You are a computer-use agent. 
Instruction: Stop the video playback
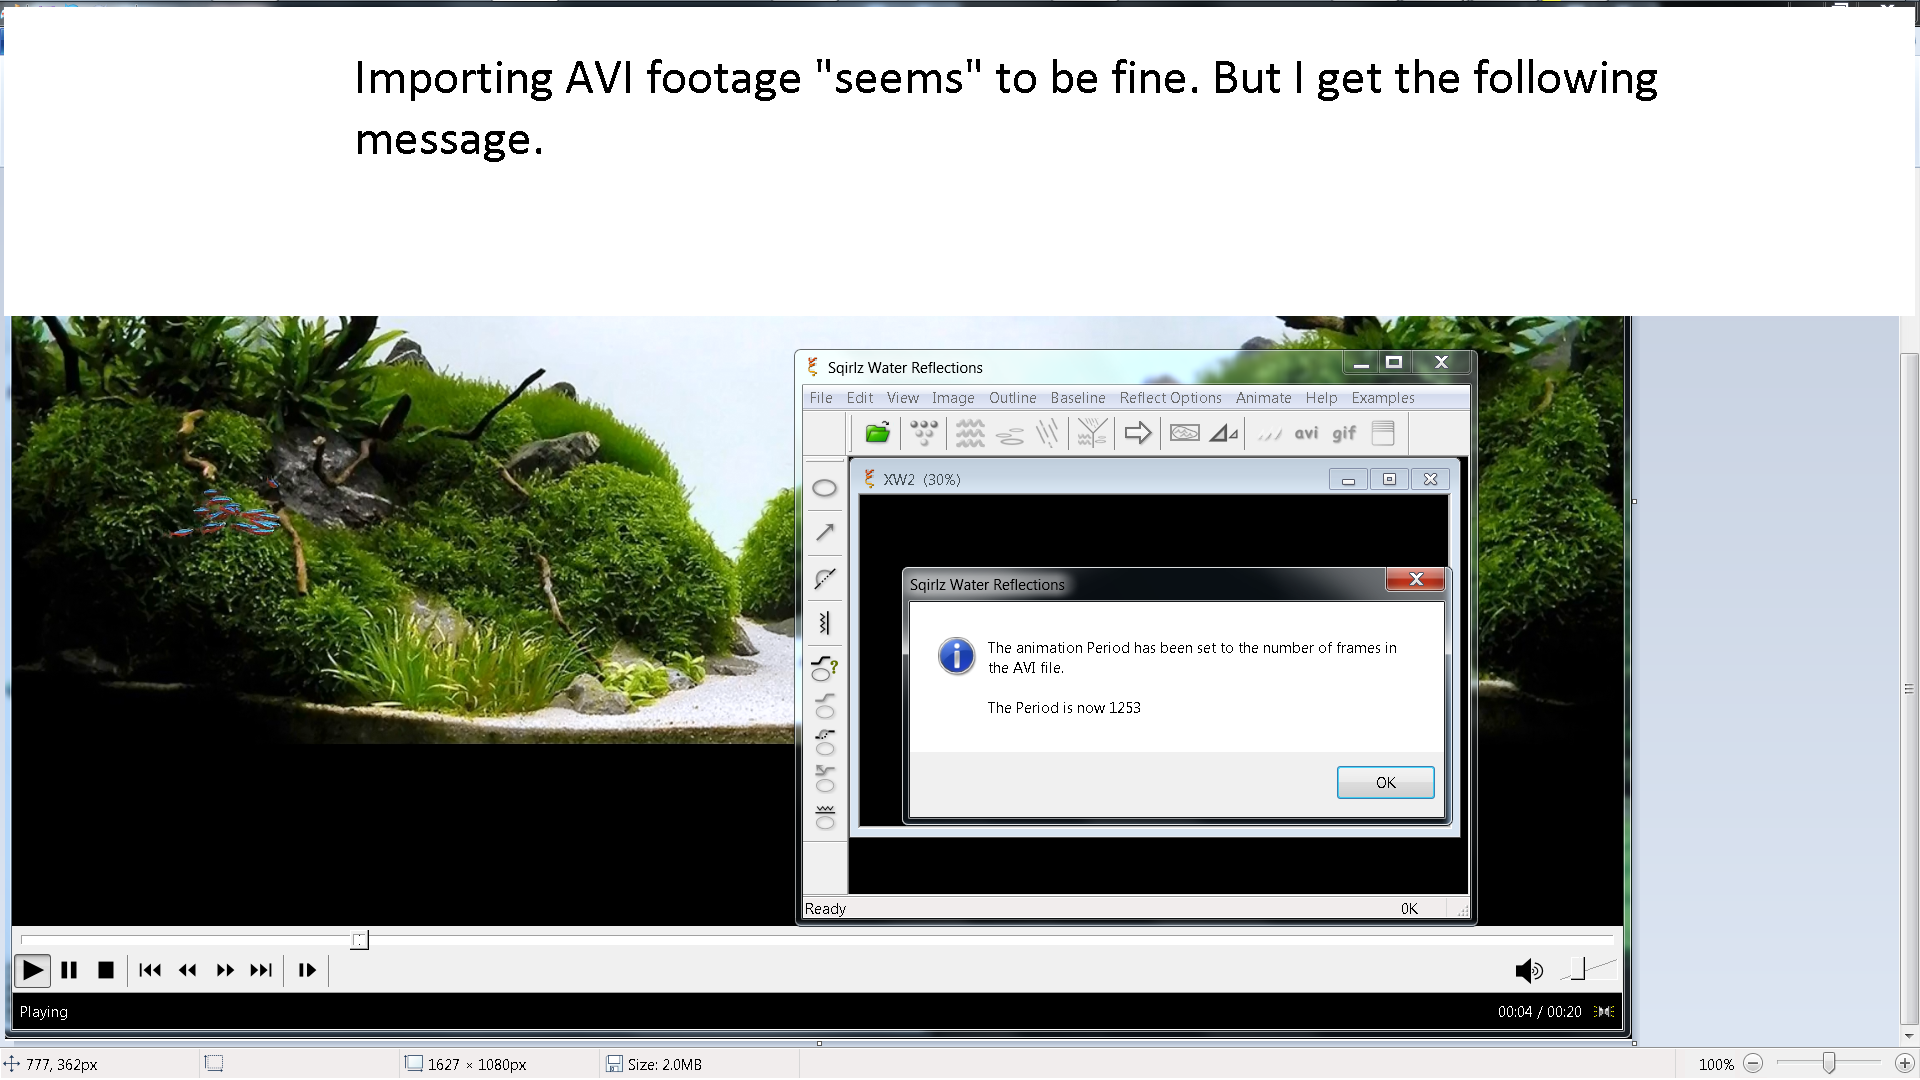coord(106,970)
